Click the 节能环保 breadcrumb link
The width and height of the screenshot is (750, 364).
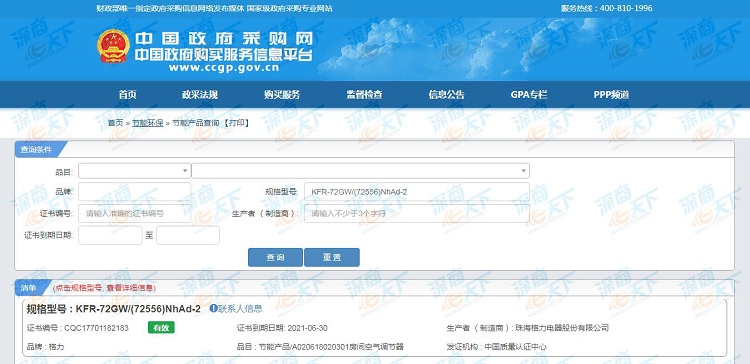tap(148, 123)
